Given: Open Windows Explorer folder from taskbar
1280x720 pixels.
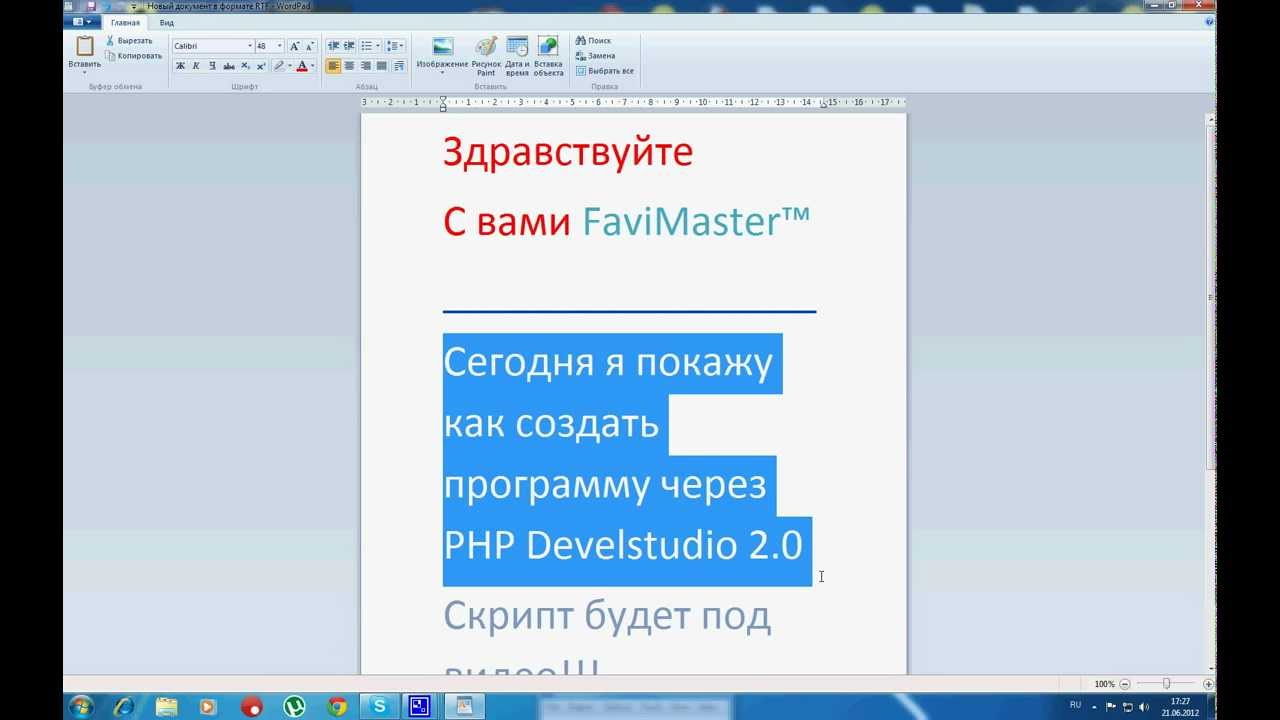Looking at the screenshot, I should coord(166,706).
